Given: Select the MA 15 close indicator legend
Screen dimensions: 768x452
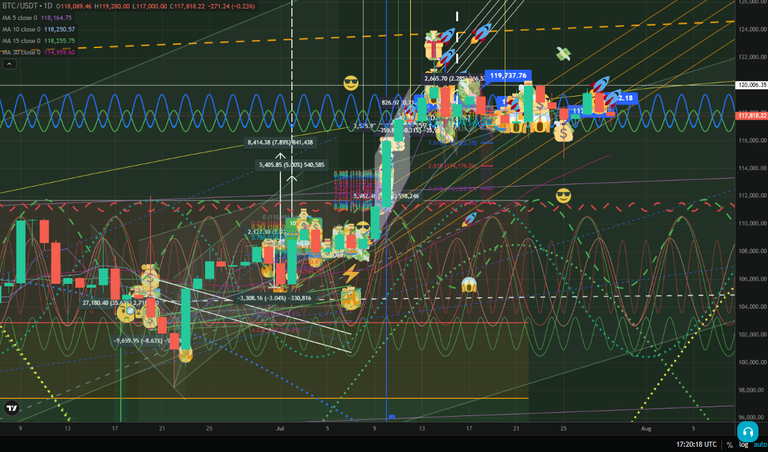Looking at the screenshot, I should point(38,41).
